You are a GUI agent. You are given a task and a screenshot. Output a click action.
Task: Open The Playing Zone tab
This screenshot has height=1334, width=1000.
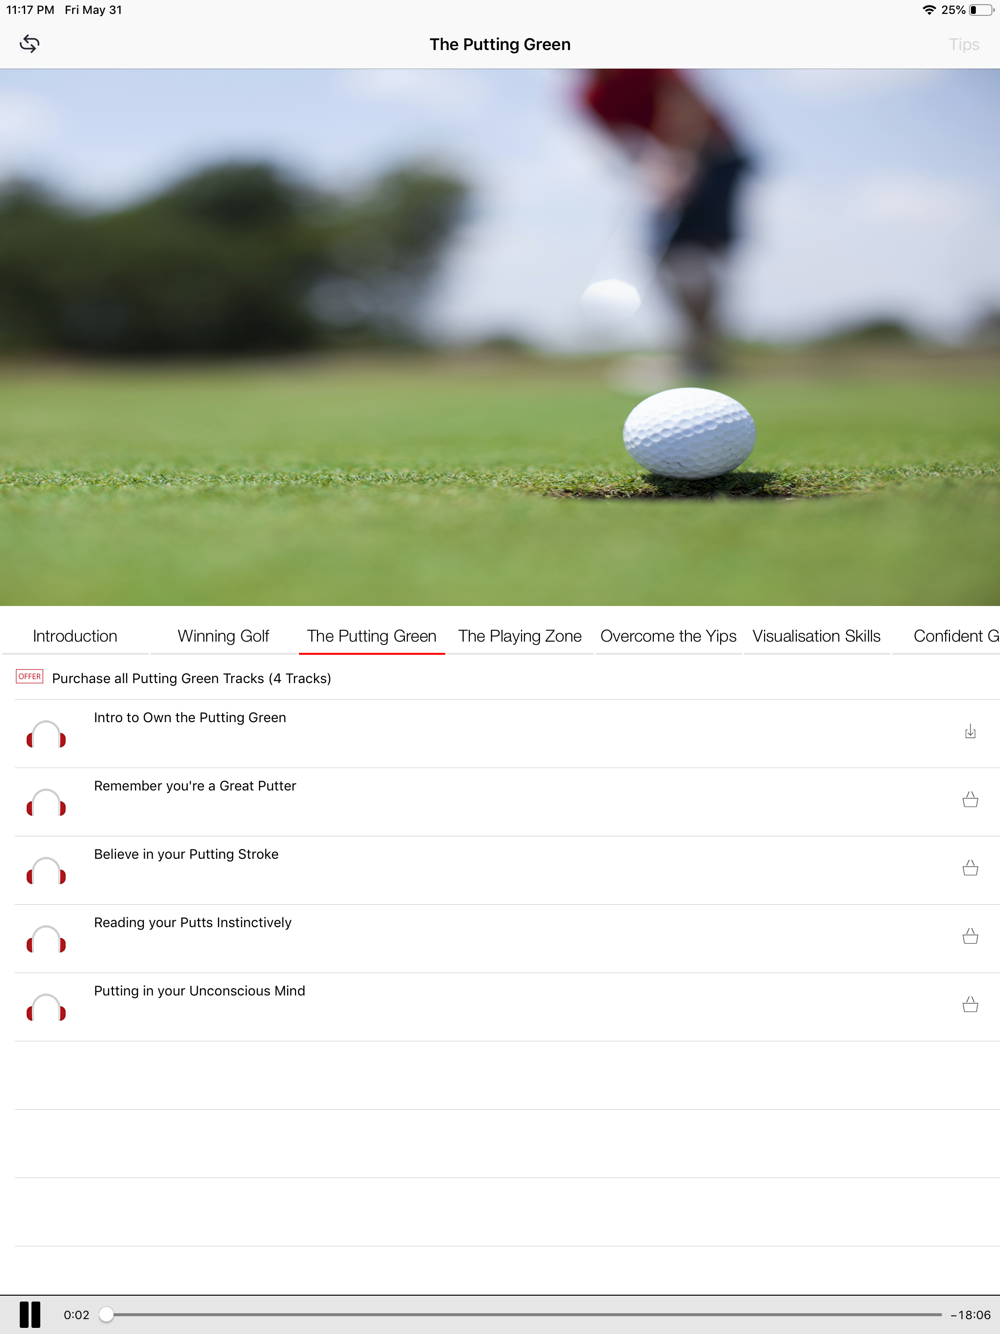tap(520, 636)
